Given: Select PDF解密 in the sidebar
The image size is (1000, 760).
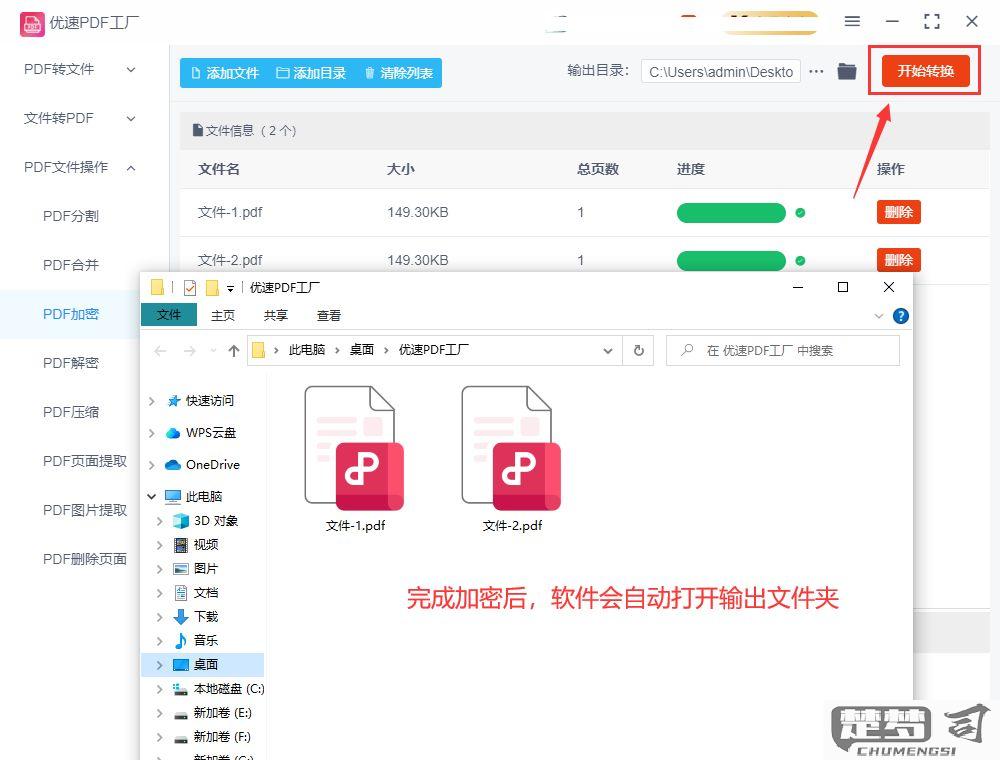Looking at the screenshot, I should [71, 363].
